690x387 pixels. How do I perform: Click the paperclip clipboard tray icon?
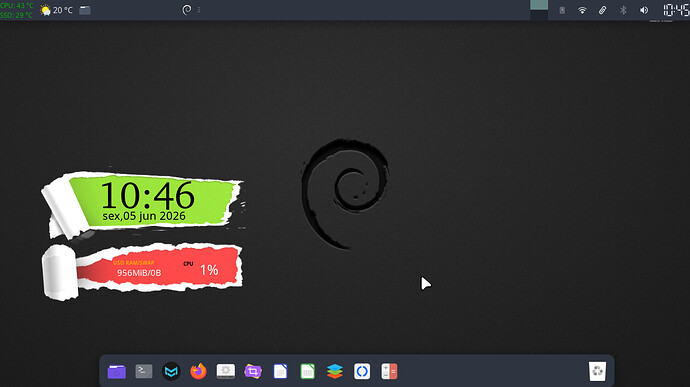point(602,10)
